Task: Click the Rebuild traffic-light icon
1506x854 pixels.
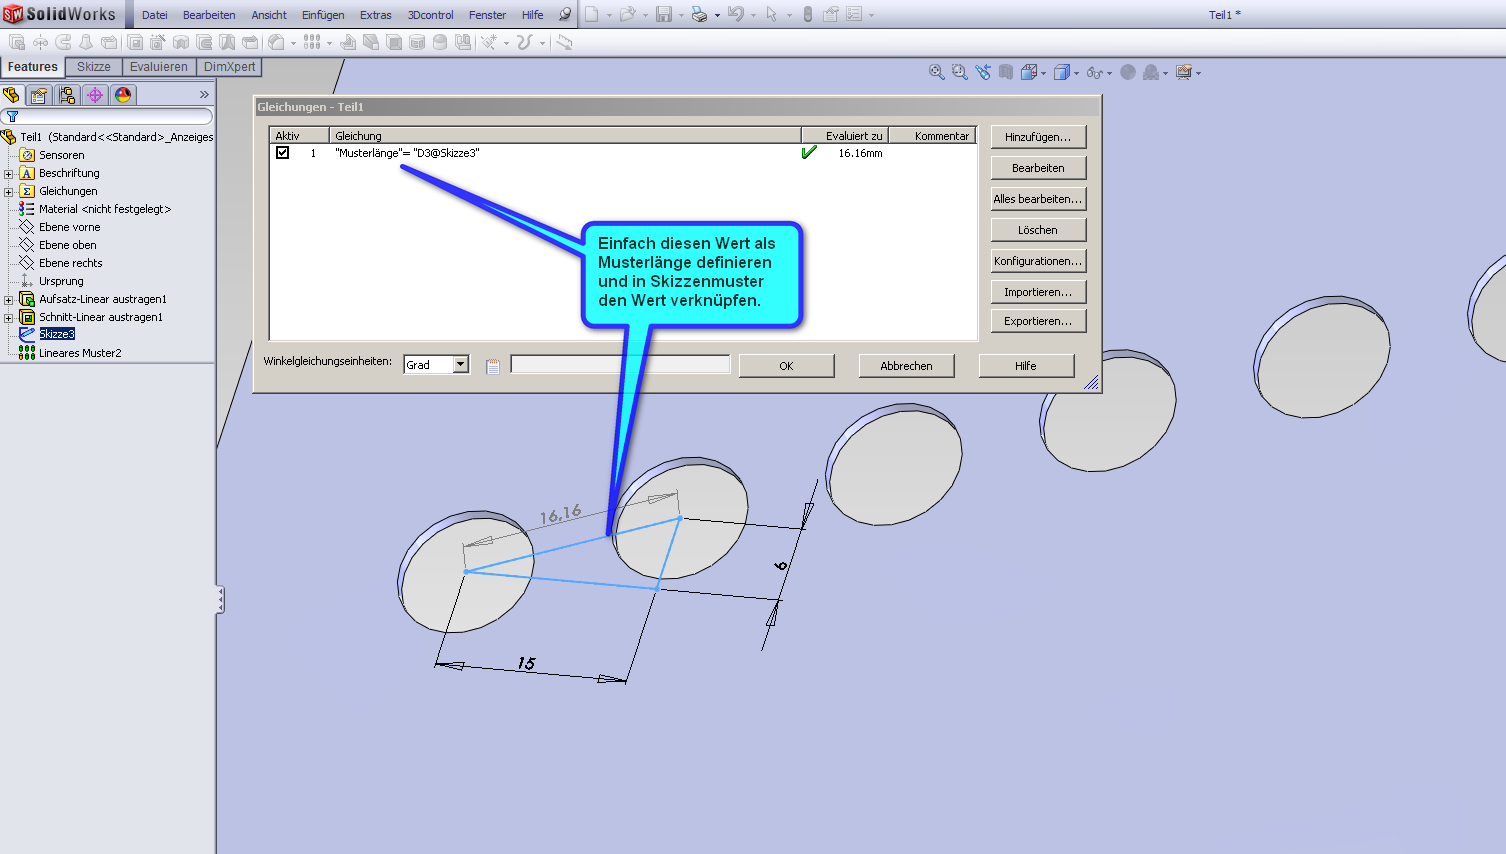Action: click(807, 14)
